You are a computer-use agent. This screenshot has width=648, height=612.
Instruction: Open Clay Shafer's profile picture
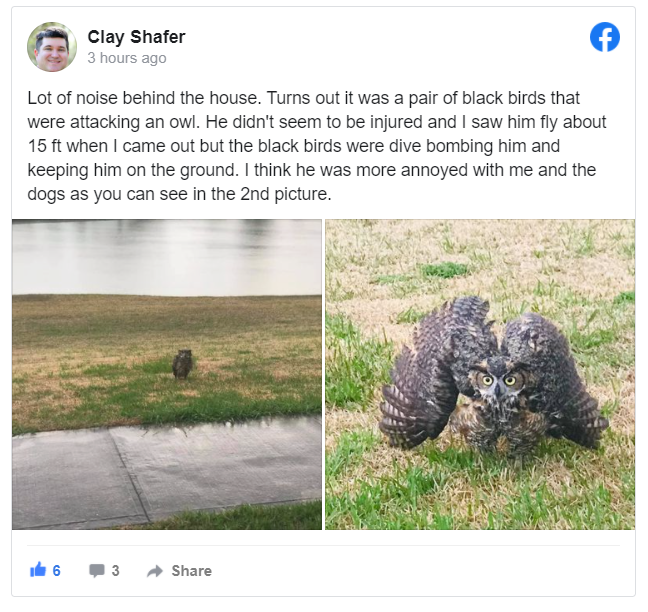pyautogui.click(x=52, y=47)
